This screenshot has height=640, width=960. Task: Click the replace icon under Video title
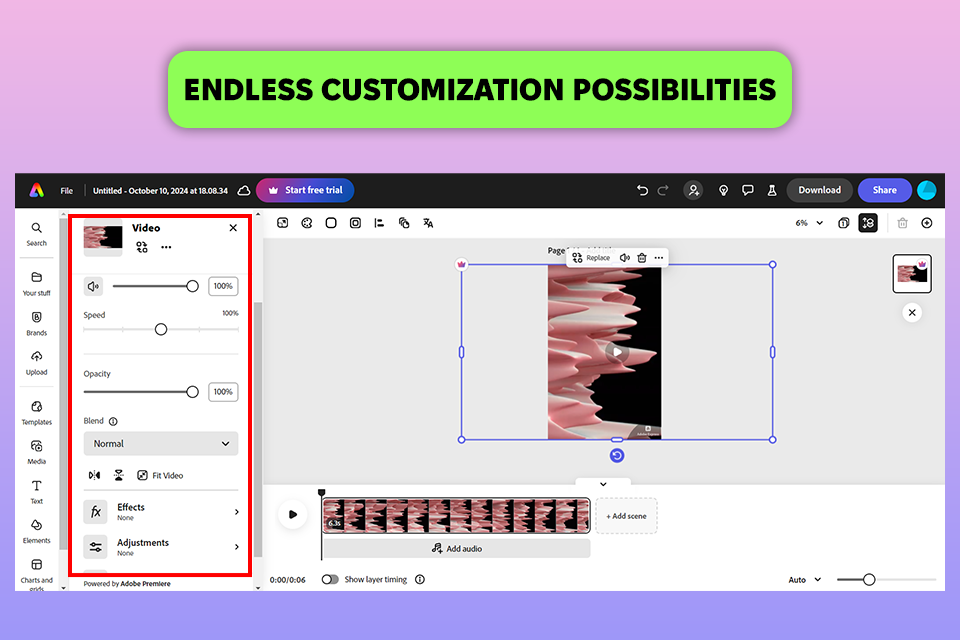142,247
